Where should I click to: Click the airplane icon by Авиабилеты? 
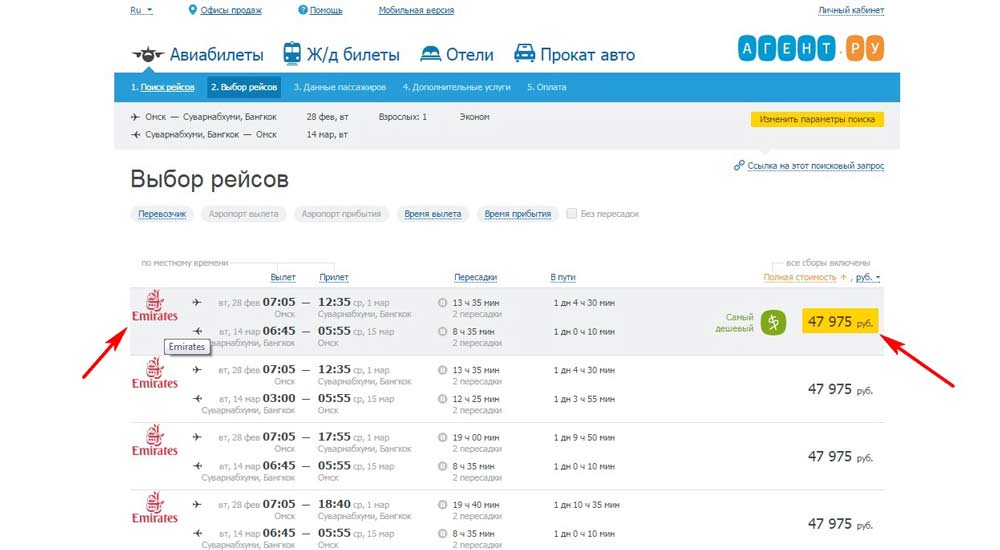148,54
